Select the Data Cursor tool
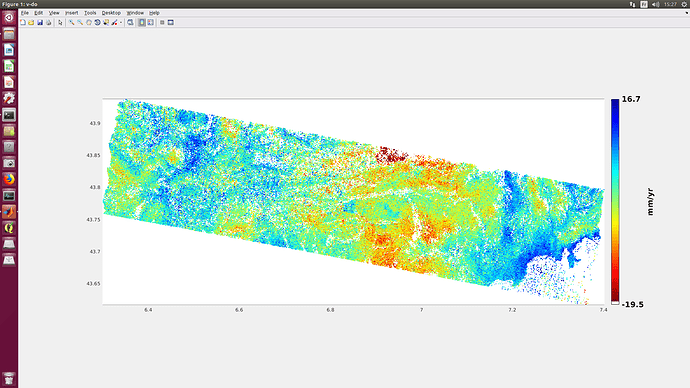Screen dimensions: 690x388 coord(106,22)
